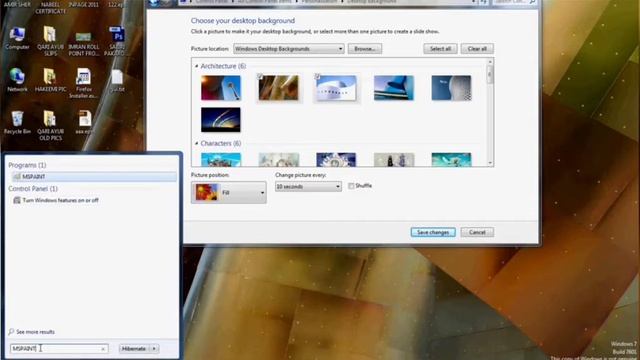Screen dimensions: 640x360
Task: Select the first Architecture wallpaper thumbnail
Action: tap(221, 88)
